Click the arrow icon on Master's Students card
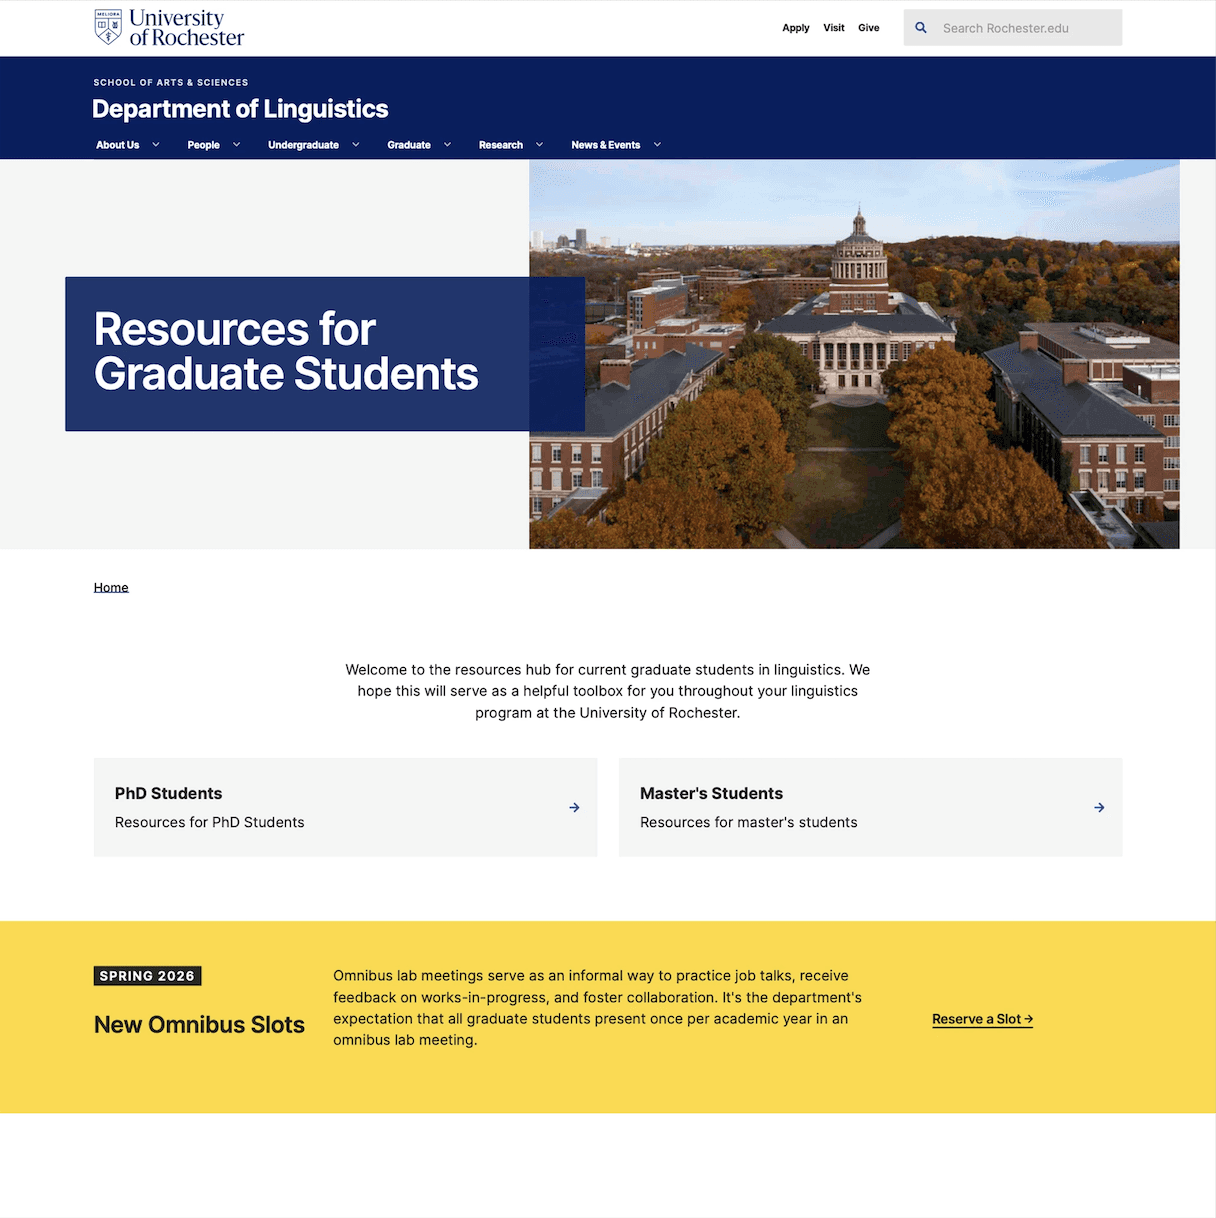 (x=1099, y=807)
